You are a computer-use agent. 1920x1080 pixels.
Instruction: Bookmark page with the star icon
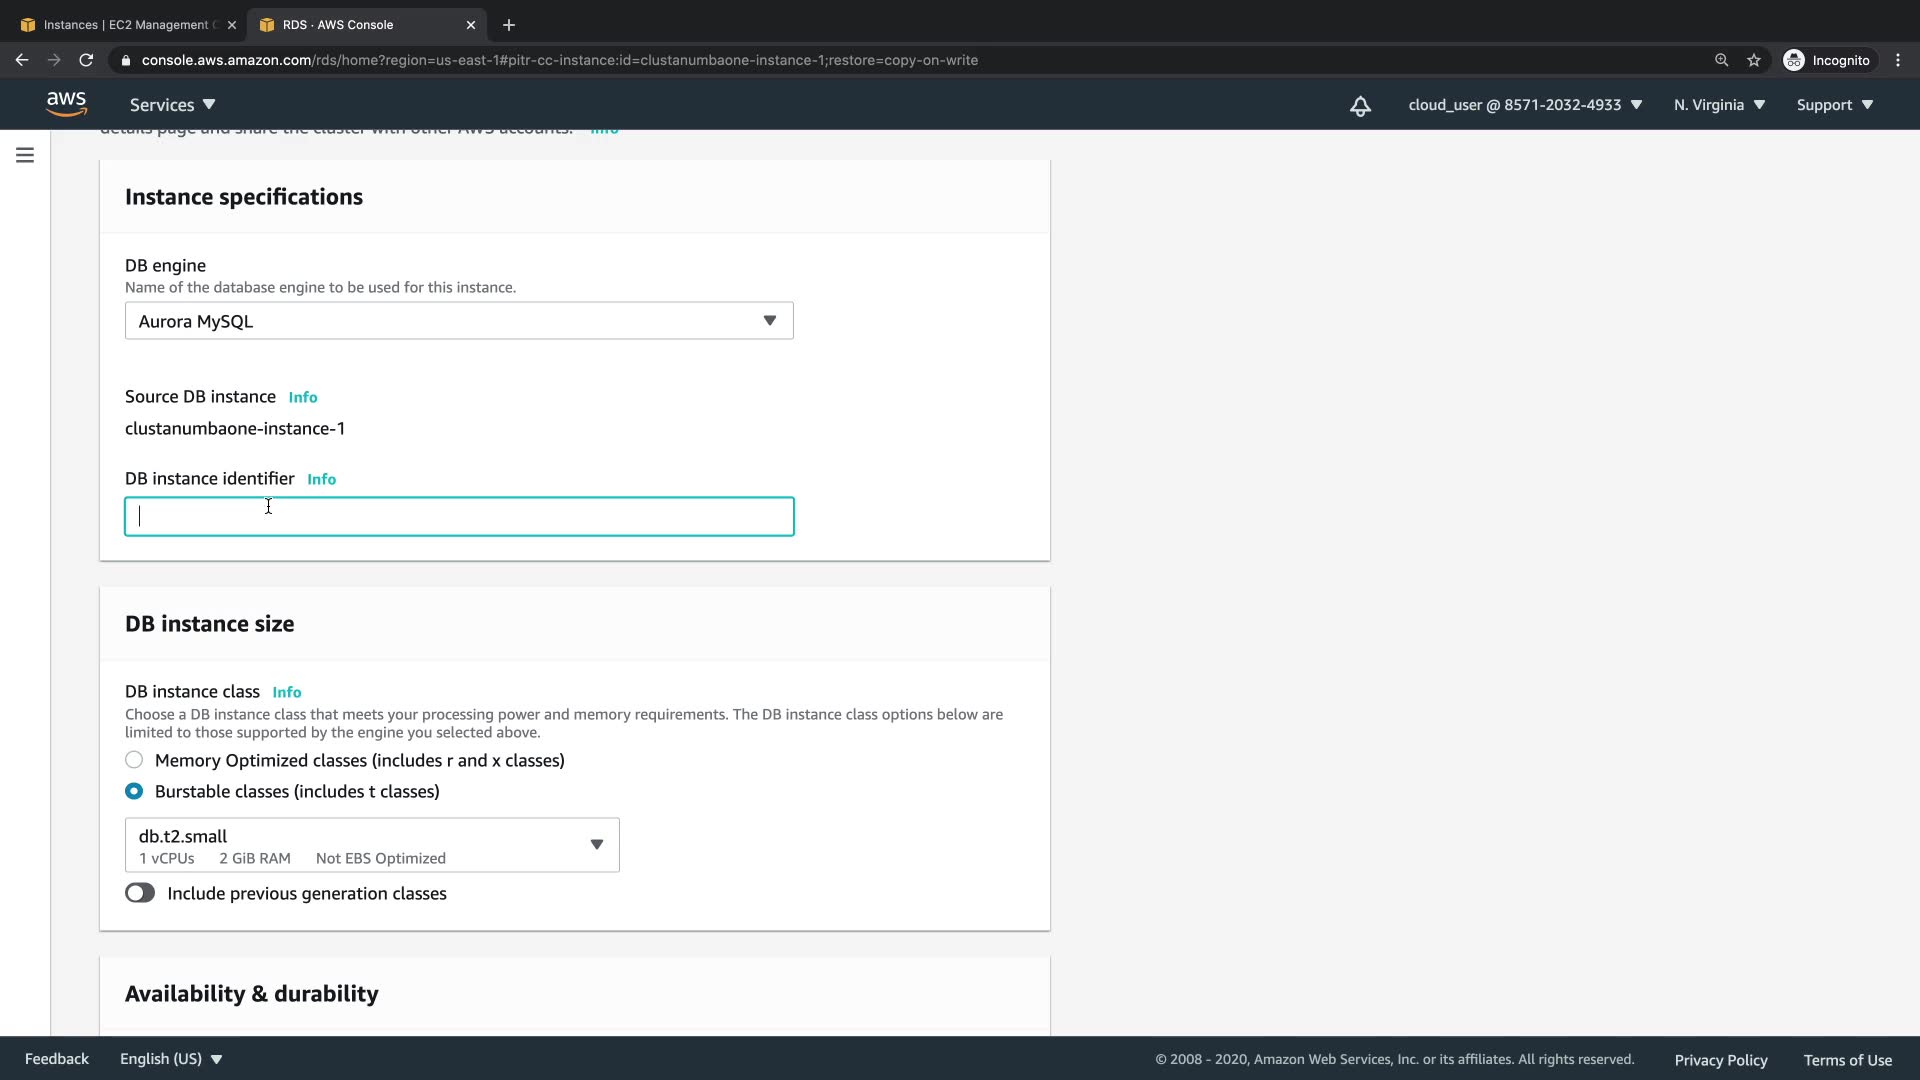1753,60
